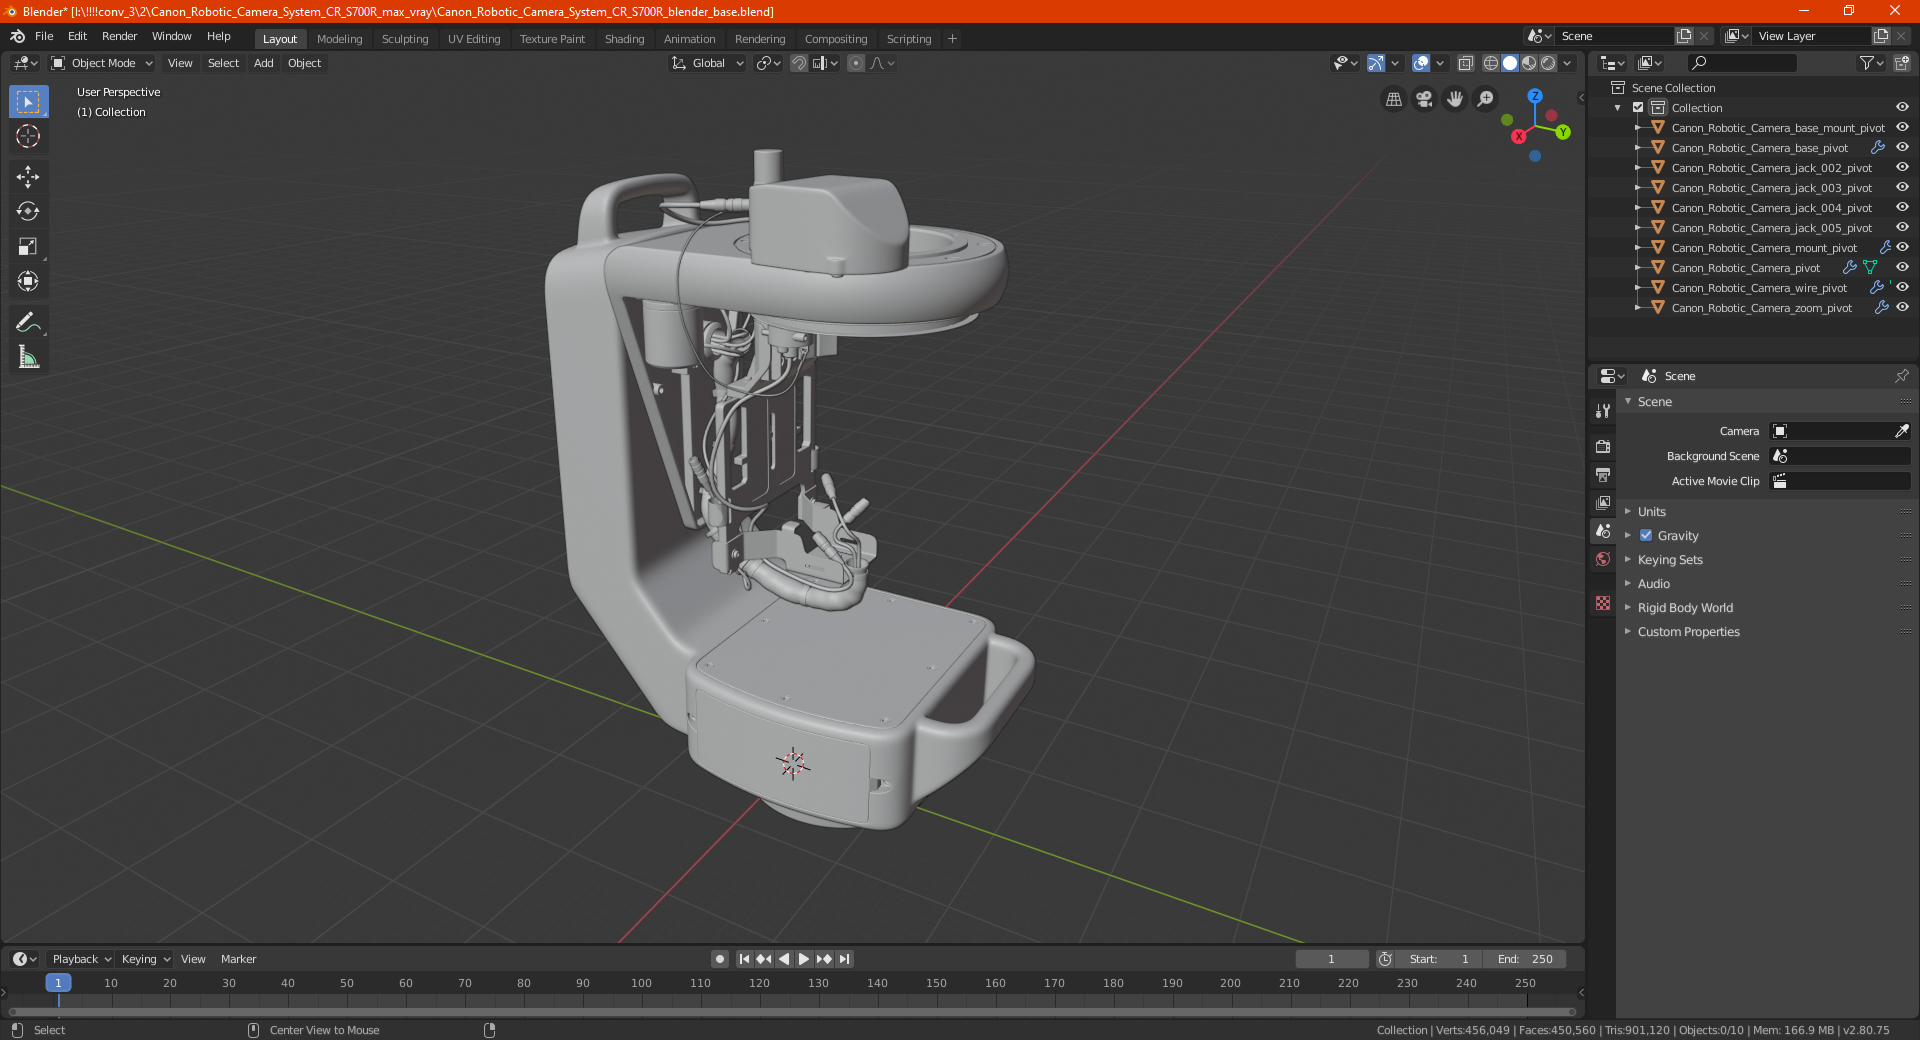The height and width of the screenshot is (1040, 1920).
Task: Play animation in reverse
Action: (x=784, y=959)
